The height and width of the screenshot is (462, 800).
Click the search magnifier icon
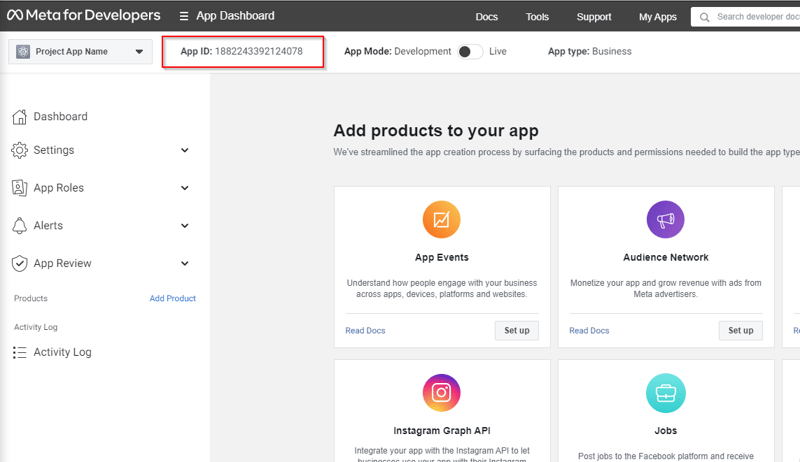click(x=705, y=17)
